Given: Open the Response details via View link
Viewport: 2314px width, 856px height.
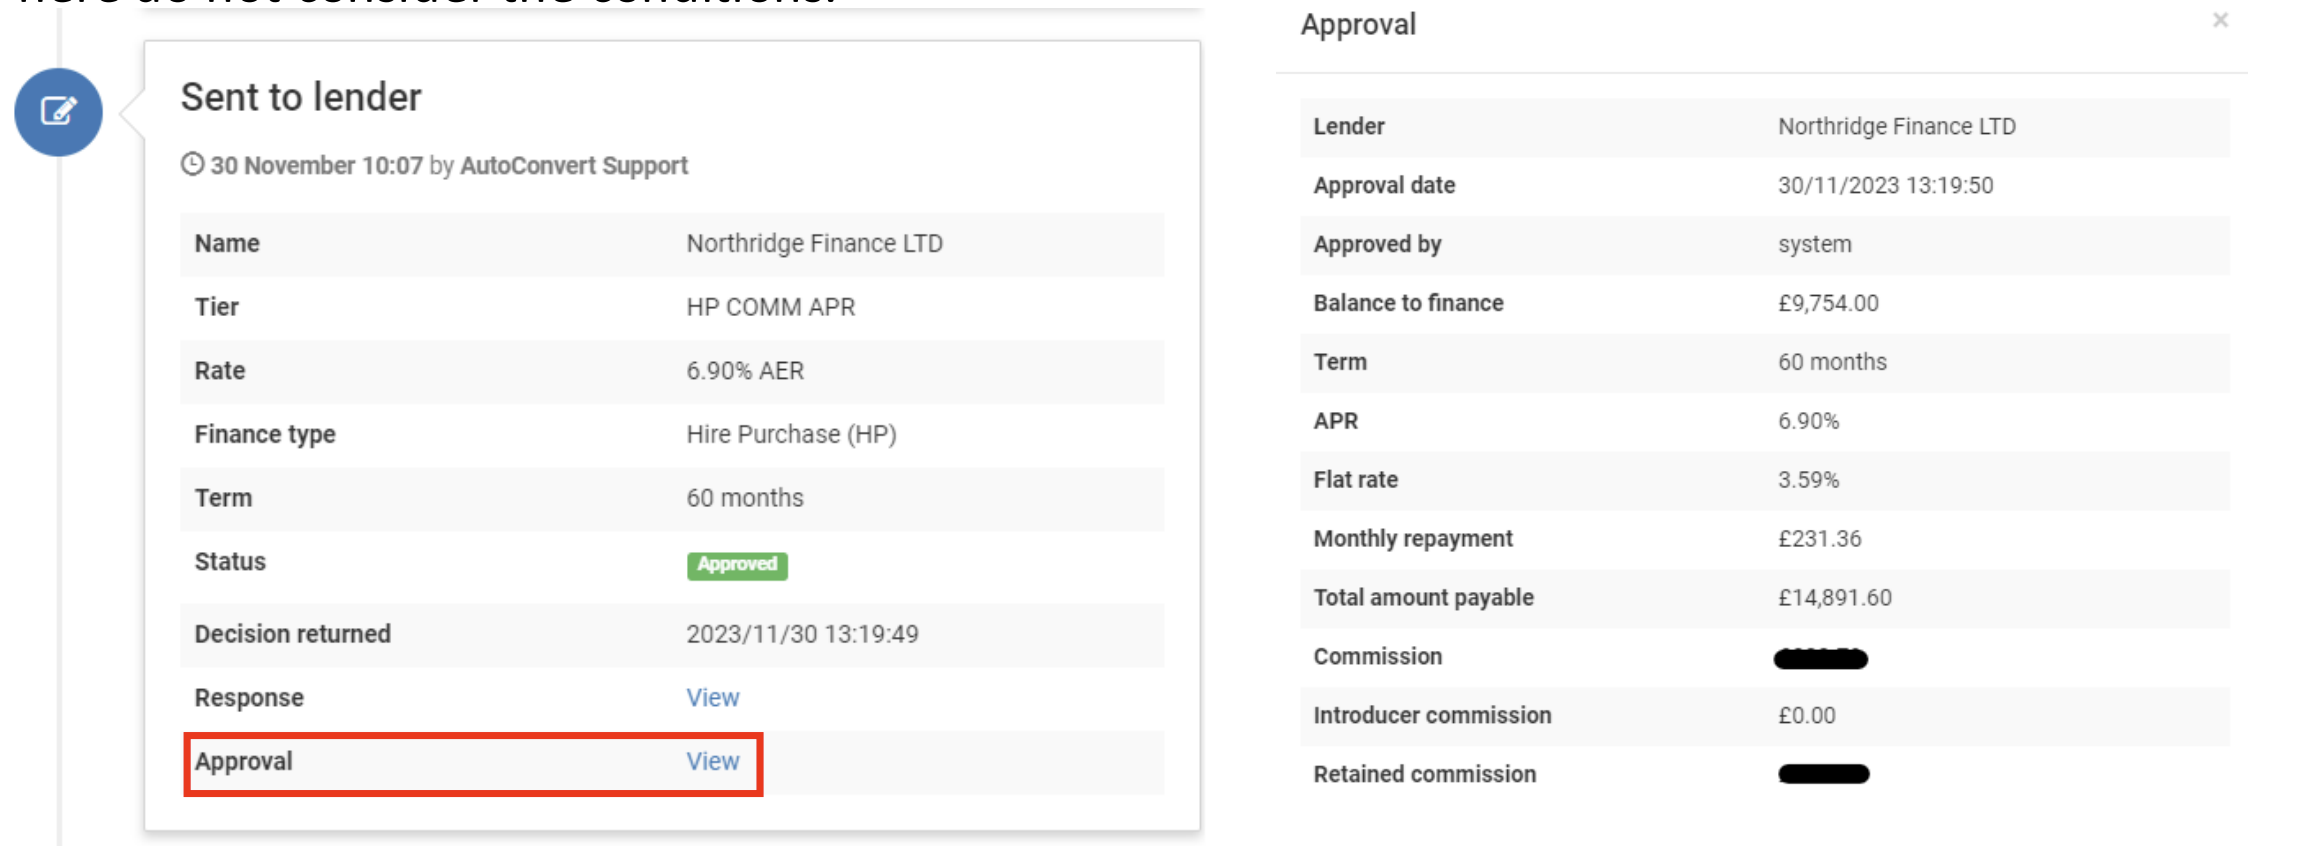Looking at the screenshot, I should pyautogui.click(x=712, y=697).
